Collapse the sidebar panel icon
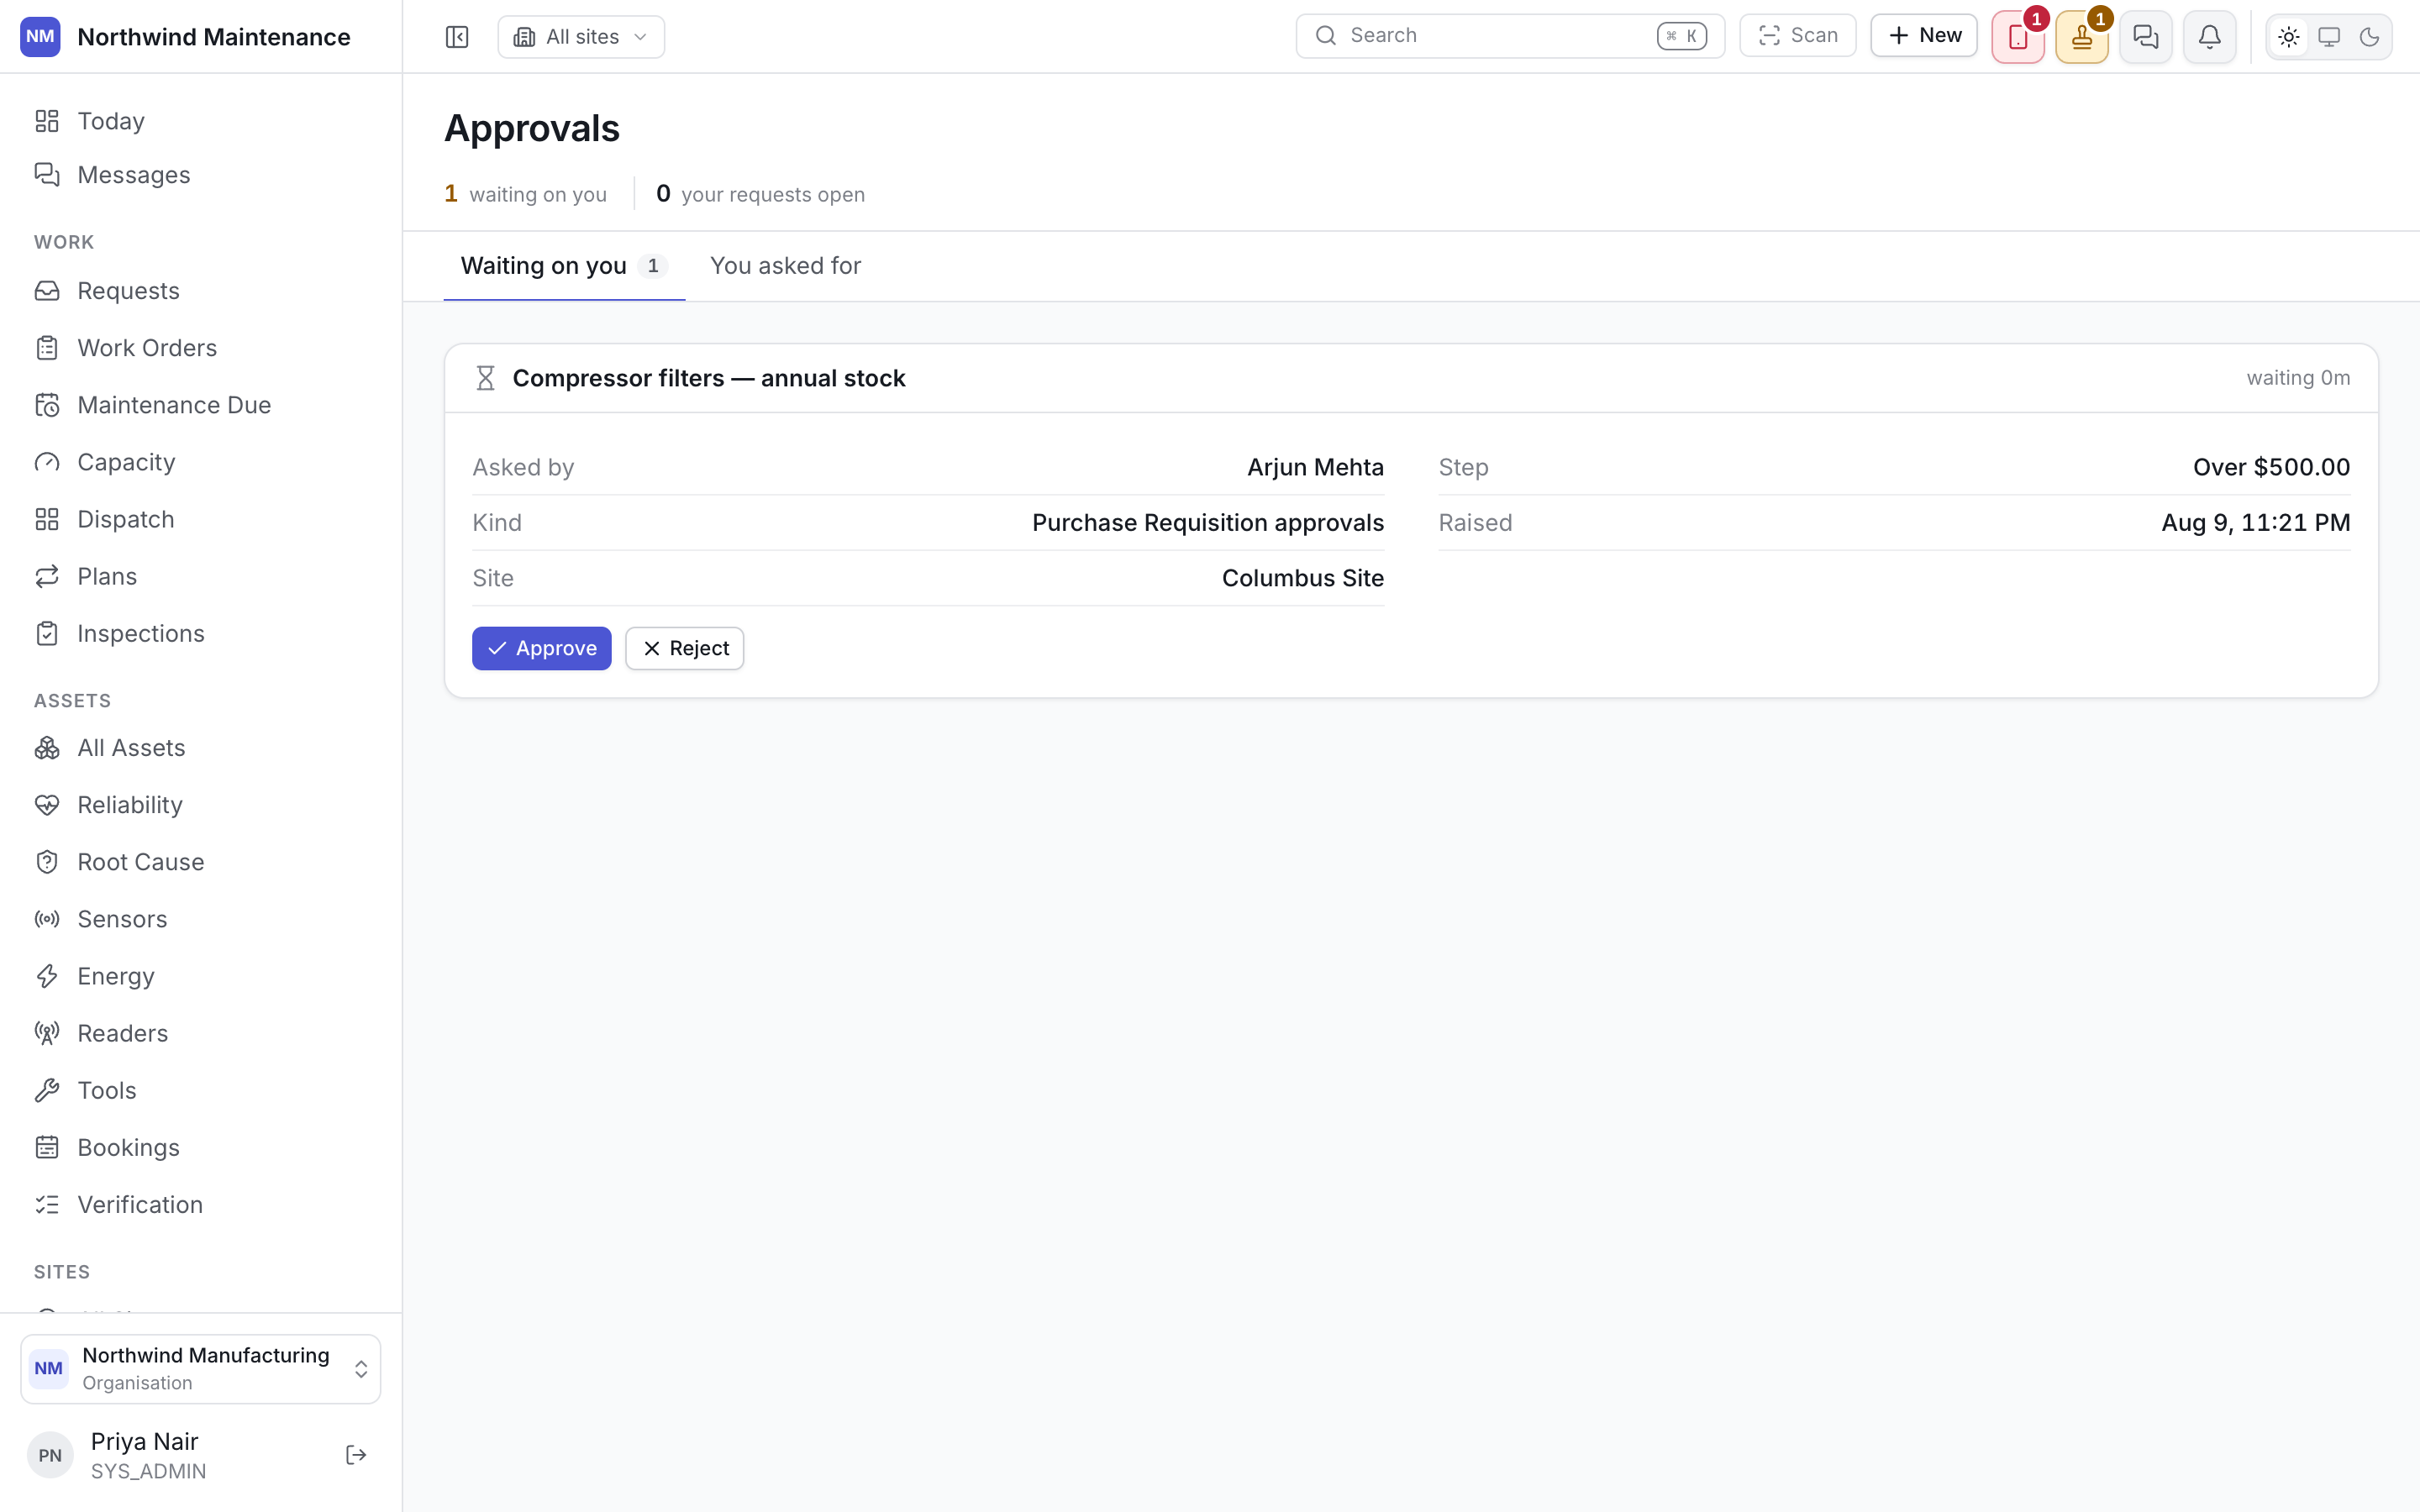2420x1512 pixels. click(x=457, y=37)
